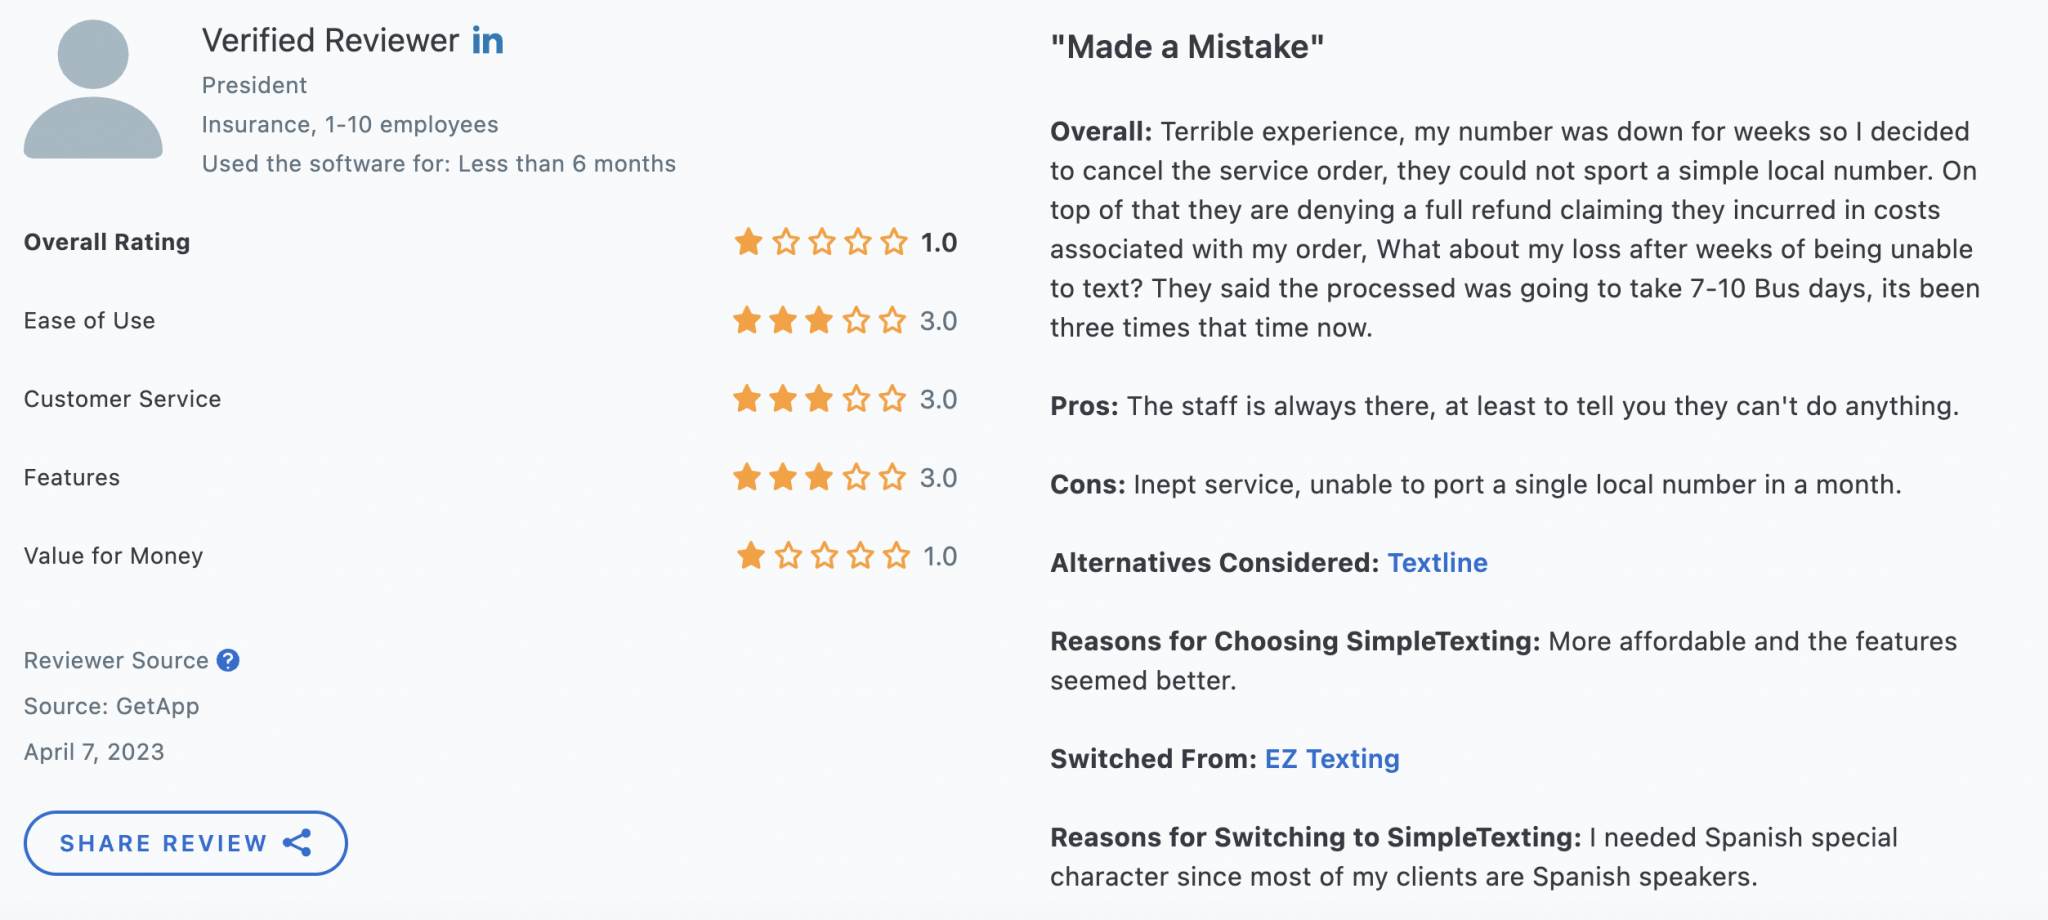Select the first Value for Money star

747,556
